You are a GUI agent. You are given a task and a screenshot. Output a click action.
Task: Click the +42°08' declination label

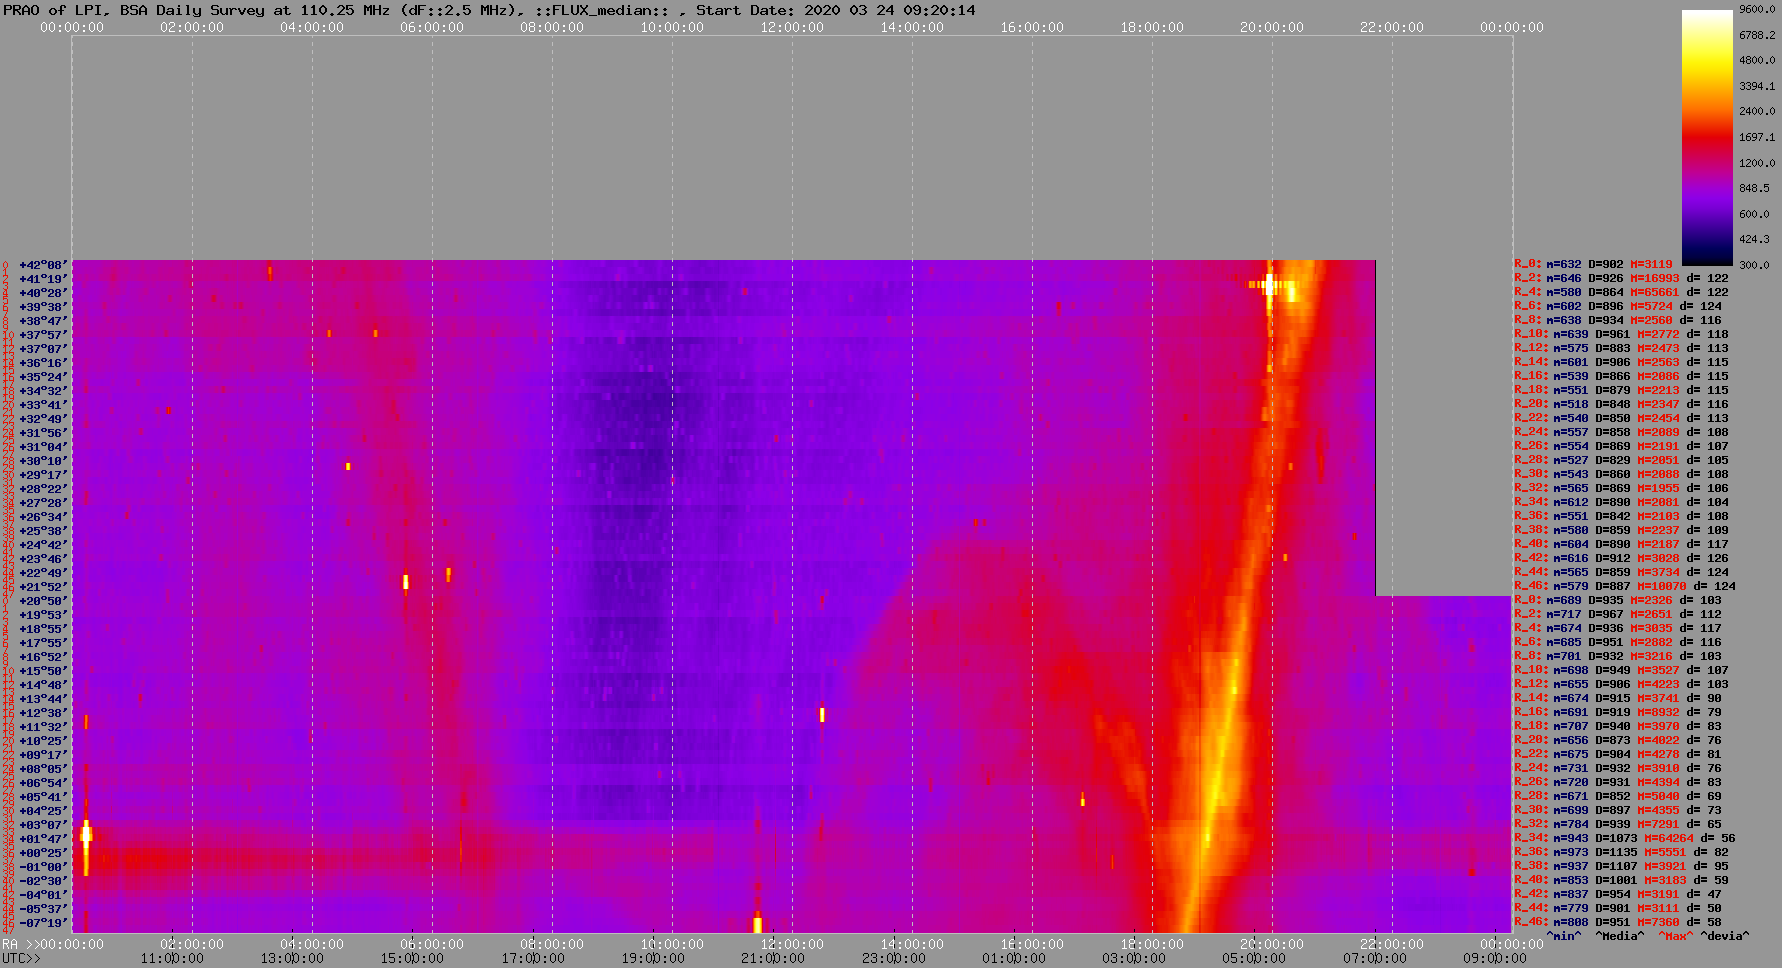(43, 265)
